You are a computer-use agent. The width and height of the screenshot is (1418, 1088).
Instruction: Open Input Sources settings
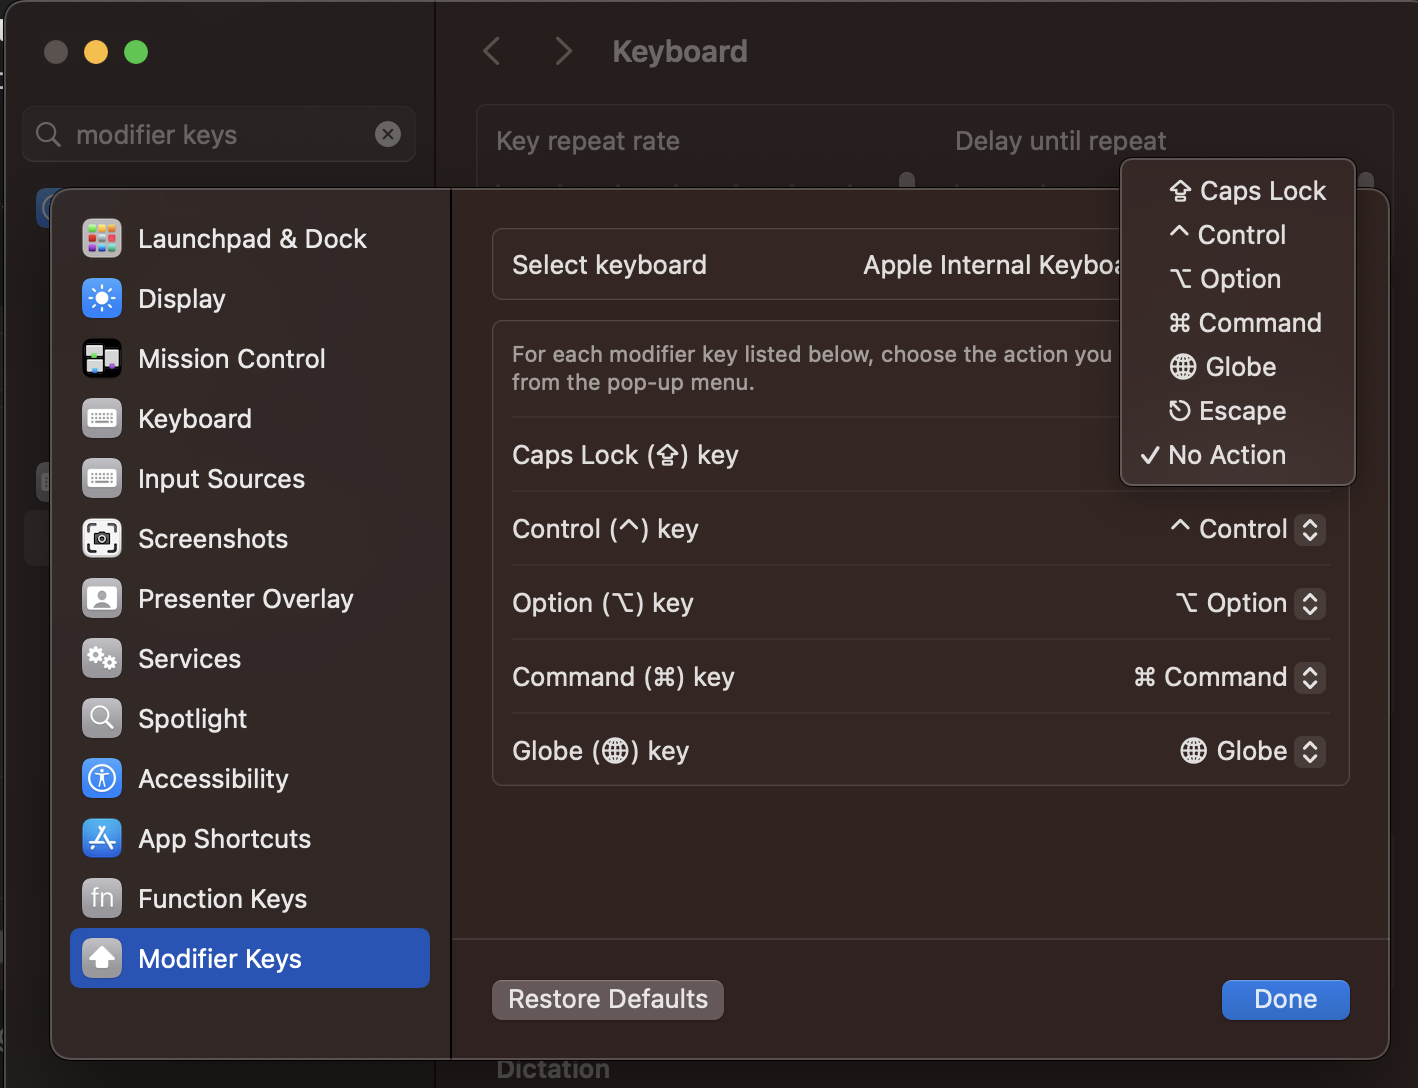[221, 478]
